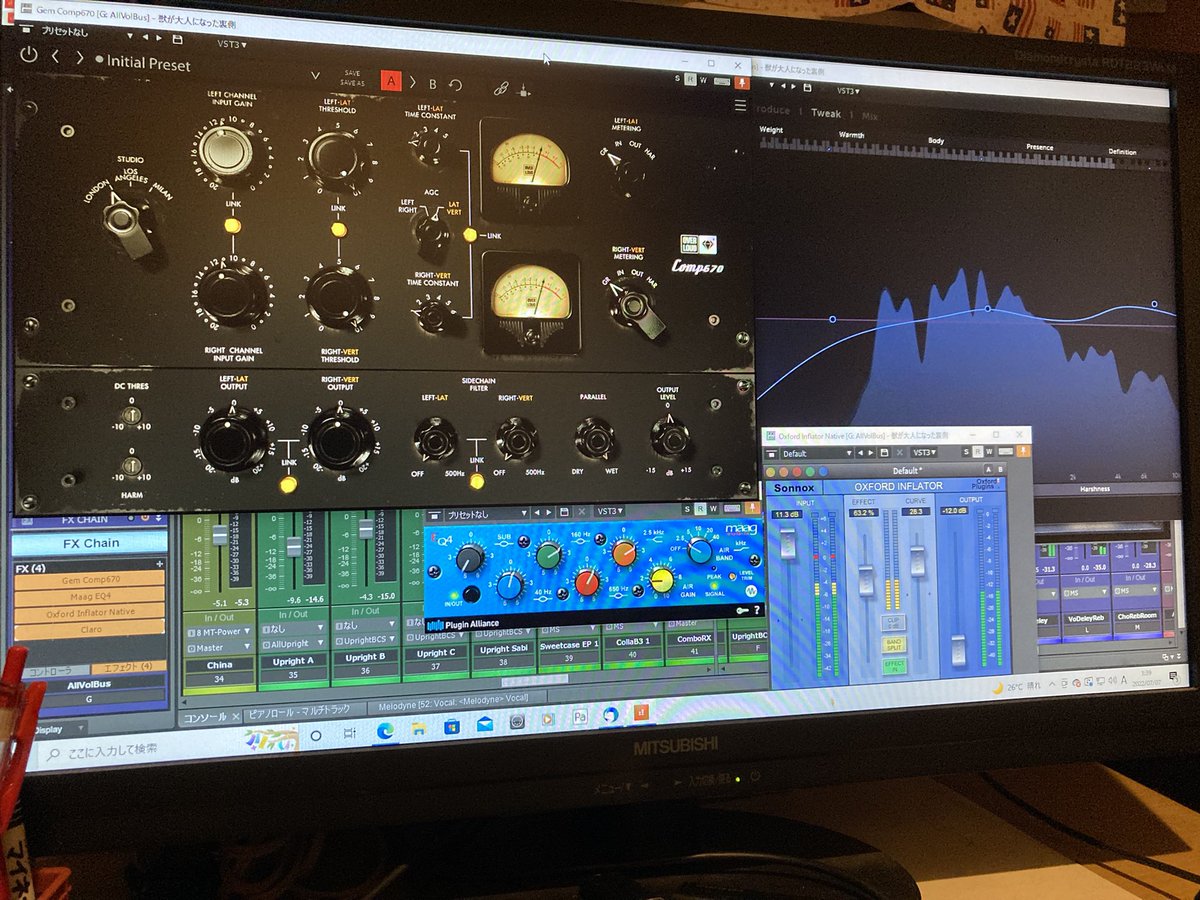Select Maag EQ4 in FX chain
This screenshot has width=1200, height=900.
[x=90, y=597]
